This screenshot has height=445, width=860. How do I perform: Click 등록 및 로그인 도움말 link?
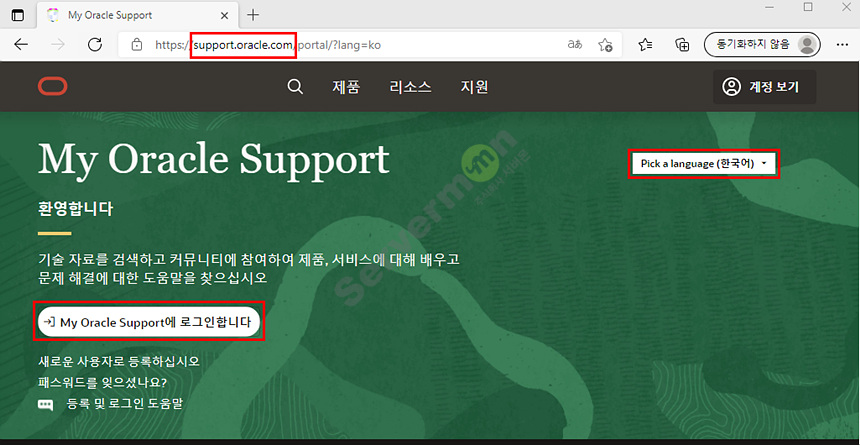[x=124, y=404]
